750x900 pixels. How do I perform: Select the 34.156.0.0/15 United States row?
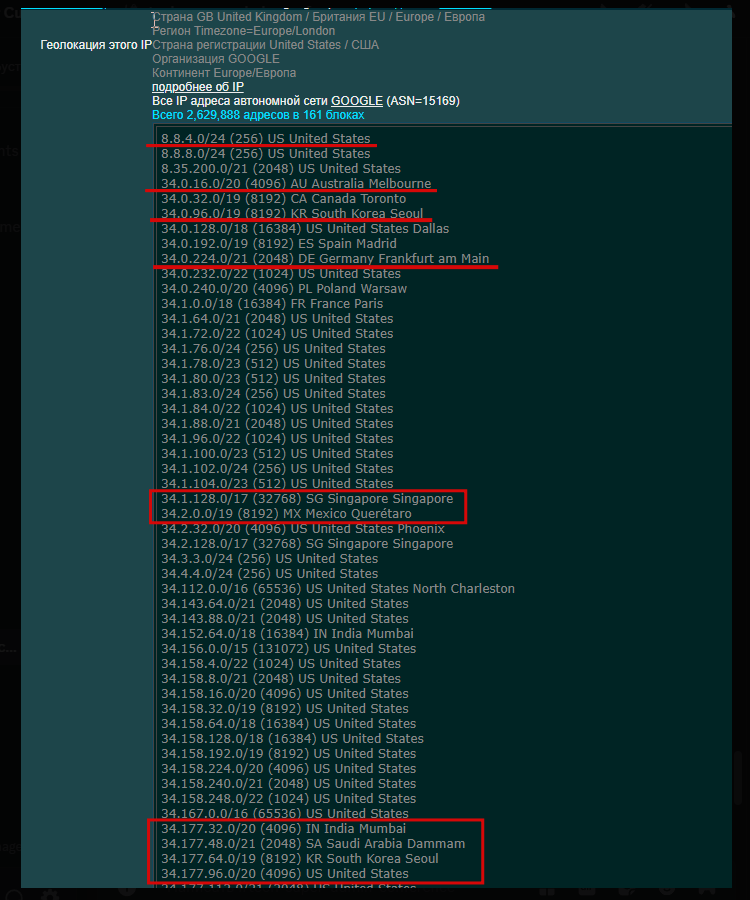point(289,649)
